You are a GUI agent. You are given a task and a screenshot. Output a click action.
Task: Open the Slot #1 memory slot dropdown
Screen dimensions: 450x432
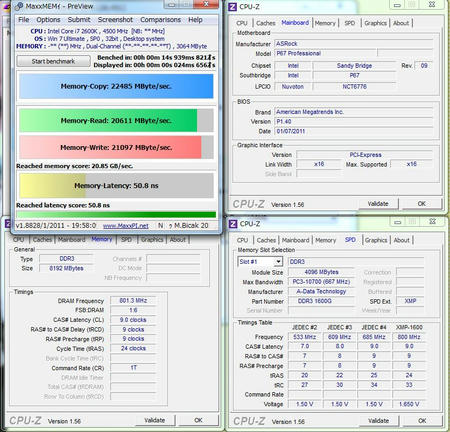[278, 262]
